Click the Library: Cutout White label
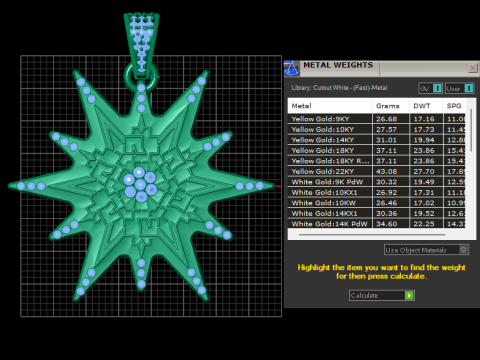 tap(339, 88)
